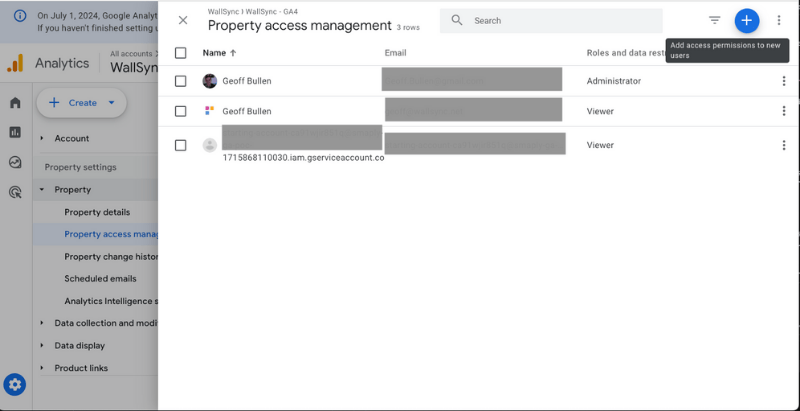The image size is (800, 411).
Task: Open the filter icon in the header
Action: click(714, 20)
